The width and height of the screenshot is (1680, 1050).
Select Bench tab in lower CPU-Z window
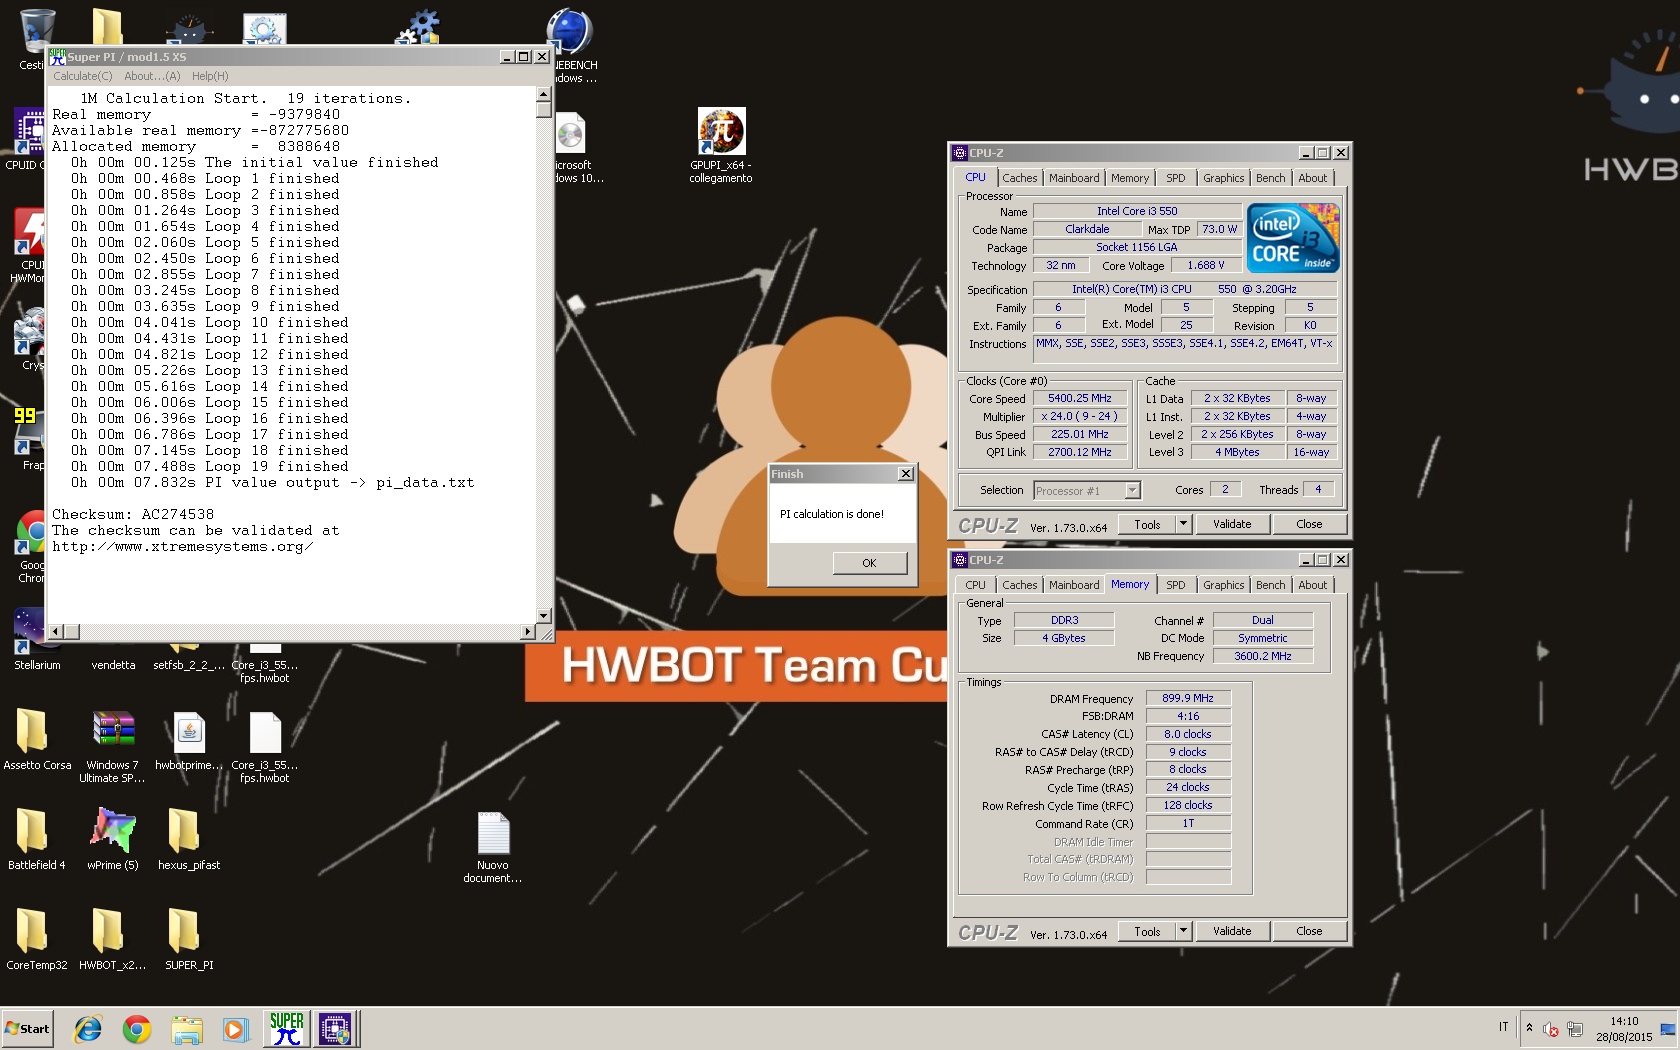tap(1271, 585)
